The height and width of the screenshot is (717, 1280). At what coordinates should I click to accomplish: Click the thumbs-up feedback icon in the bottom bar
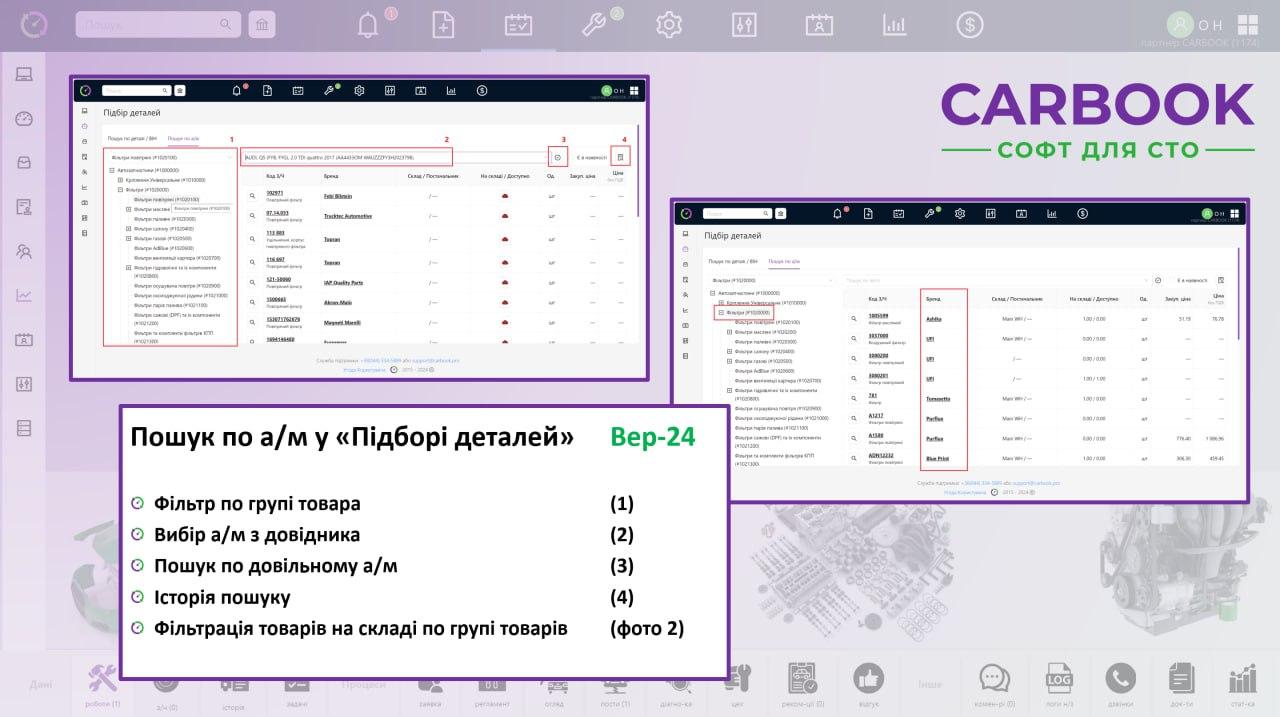click(x=868, y=679)
